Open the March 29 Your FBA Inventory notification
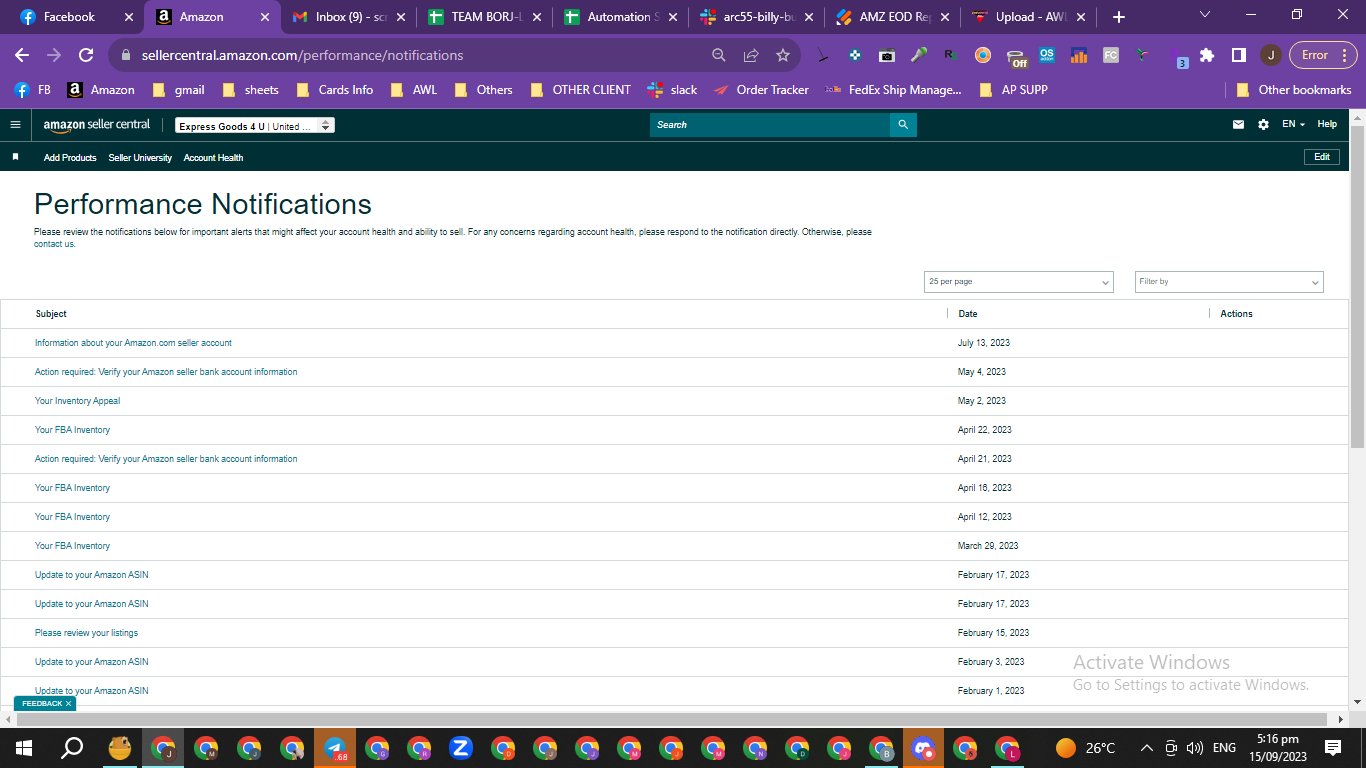The width and height of the screenshot is (1366, 768). 72,546
